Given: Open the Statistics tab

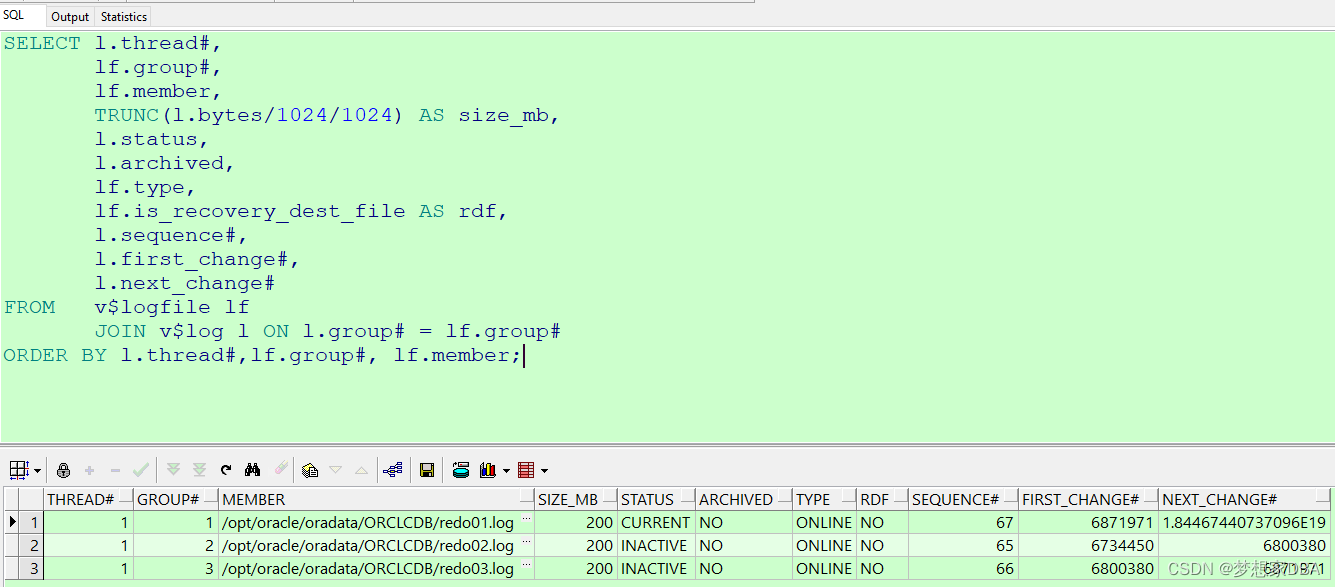Looking at the screenshot, I should (124, 16).
